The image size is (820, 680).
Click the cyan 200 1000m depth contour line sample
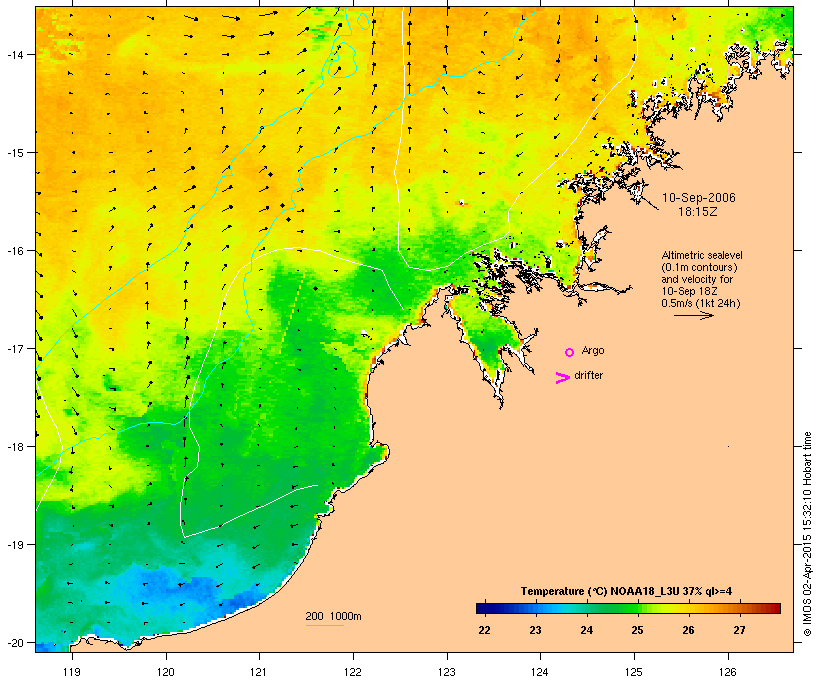(x=325, y=625)
